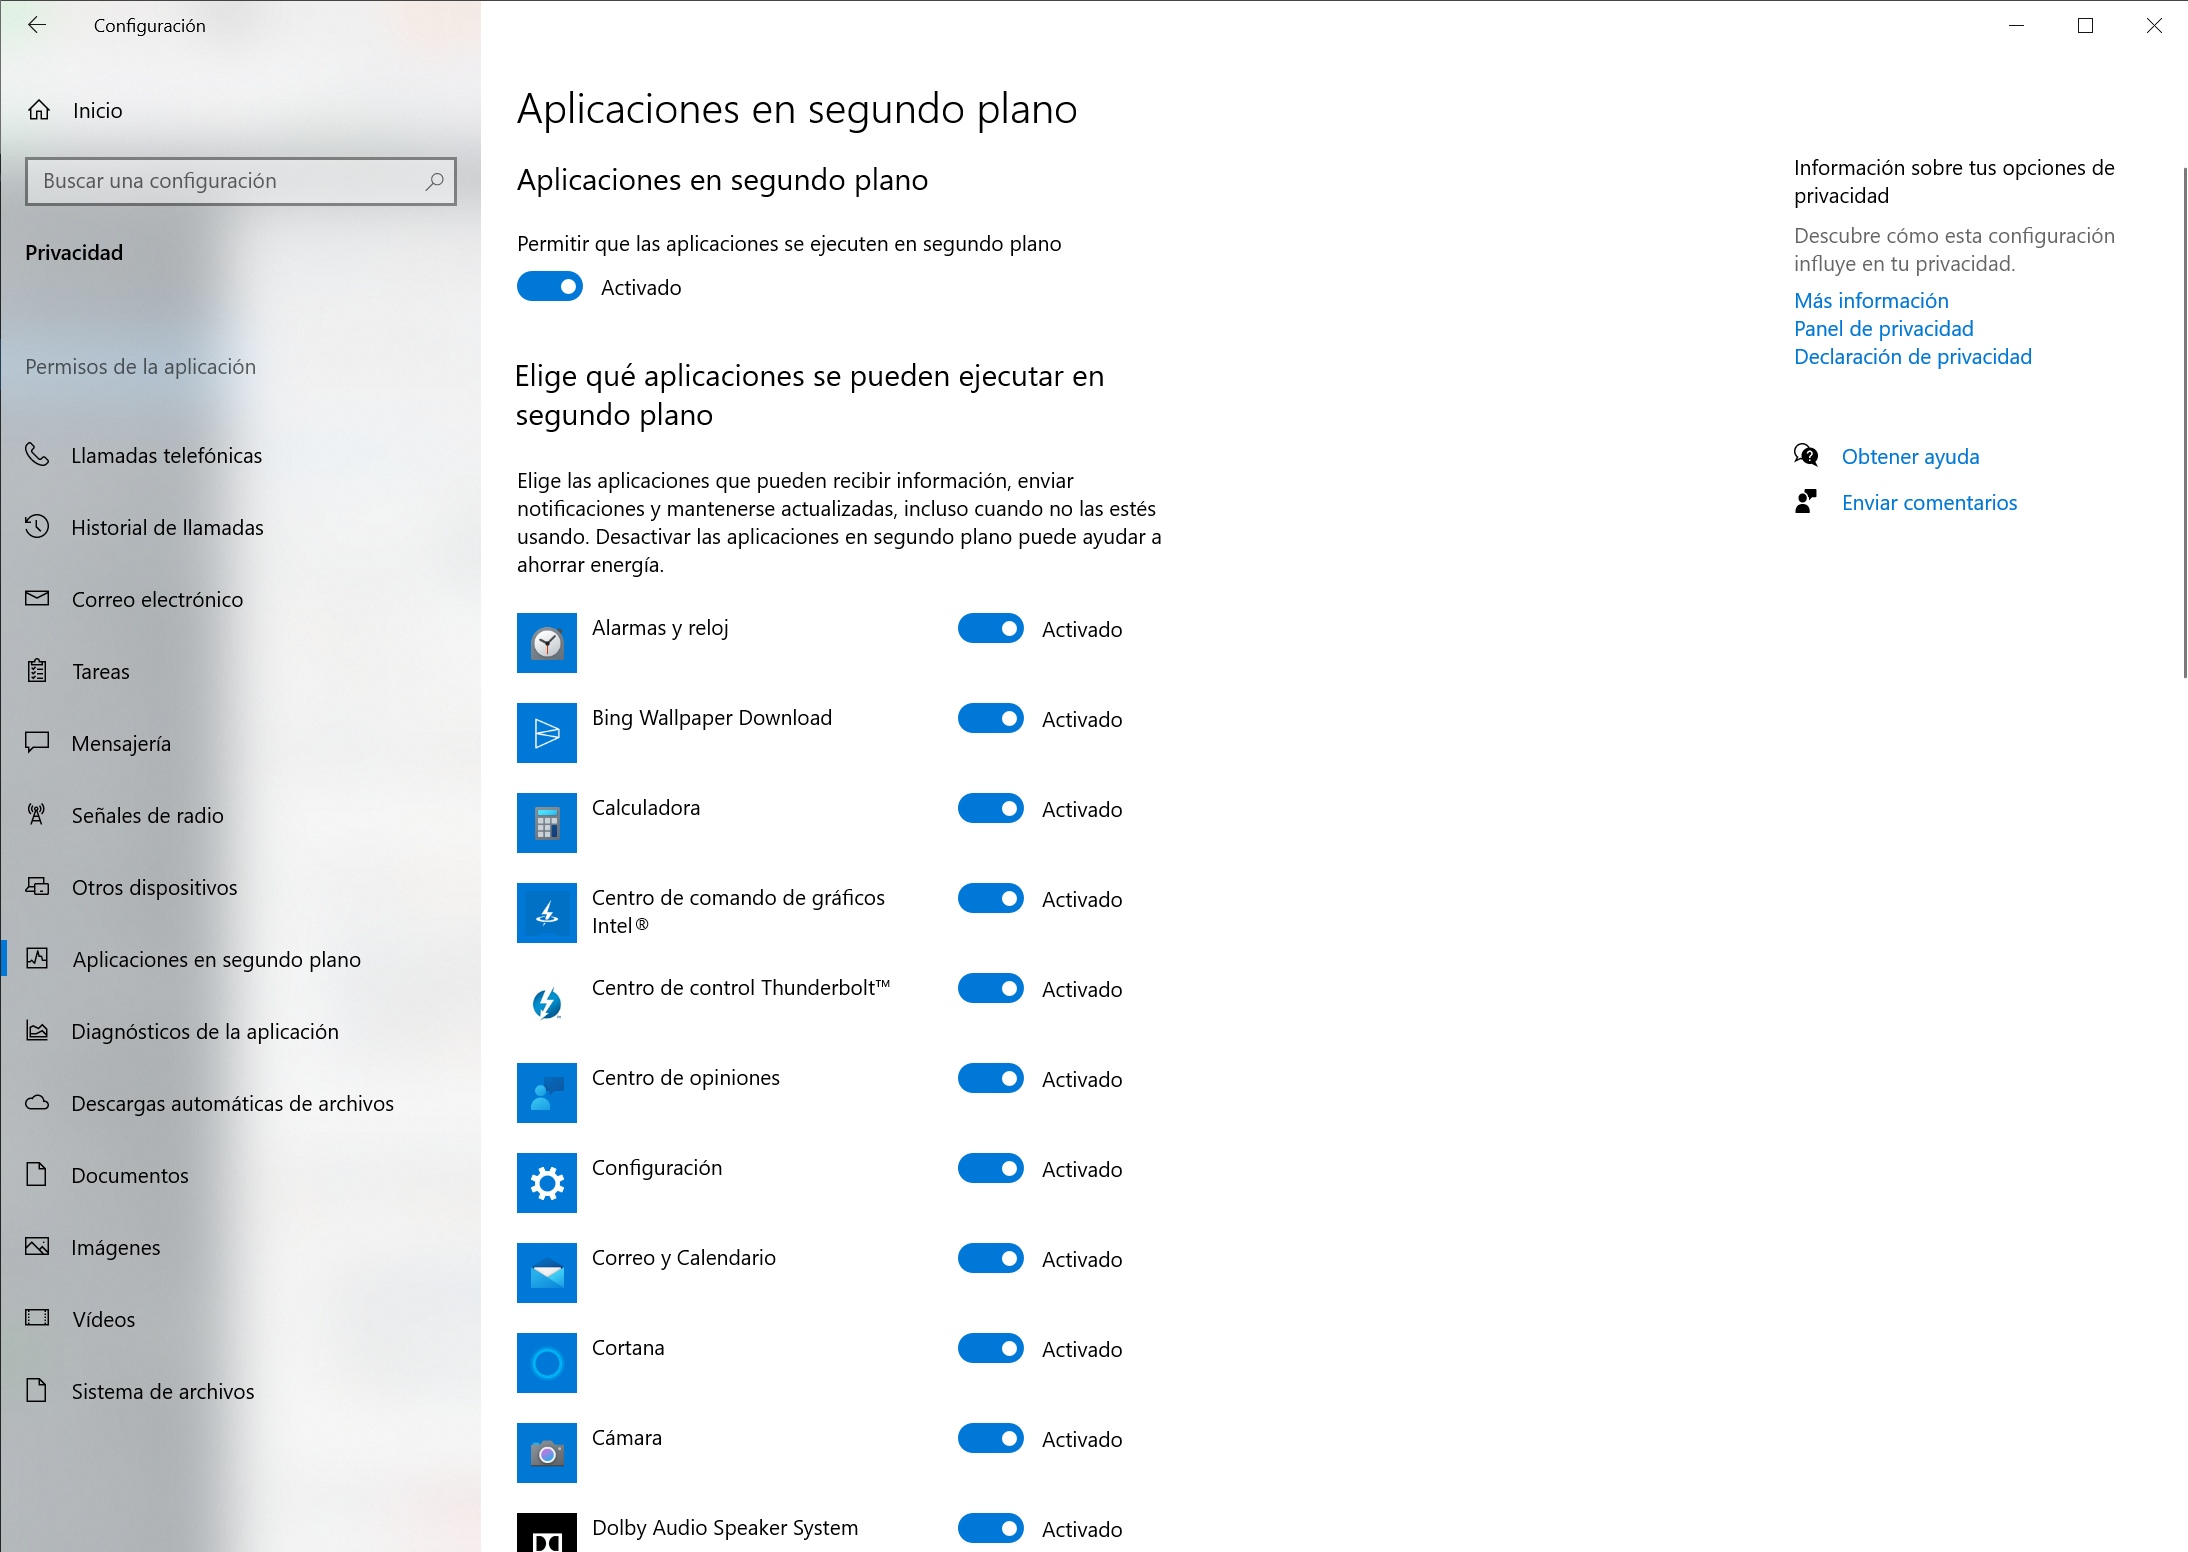
Task: Click the Intel graphics command center icon
Action: tap(547, 913)
